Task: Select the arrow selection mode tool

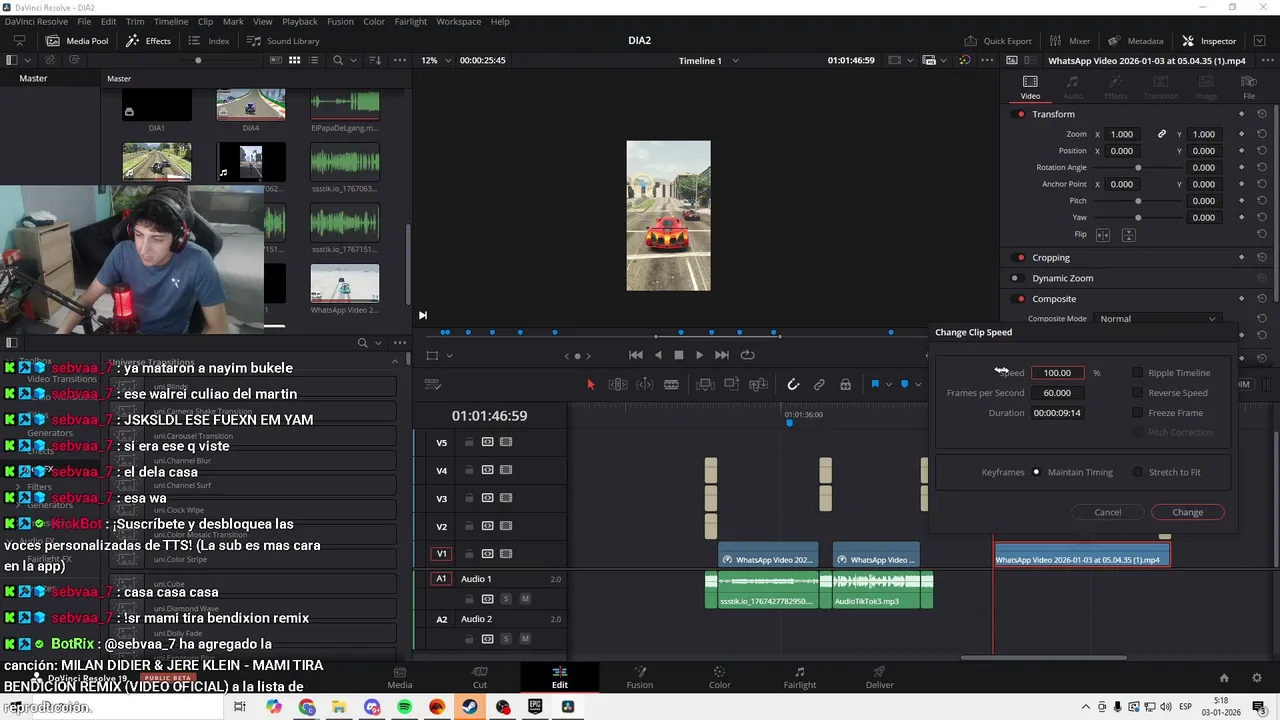Action: click(590, 385)
